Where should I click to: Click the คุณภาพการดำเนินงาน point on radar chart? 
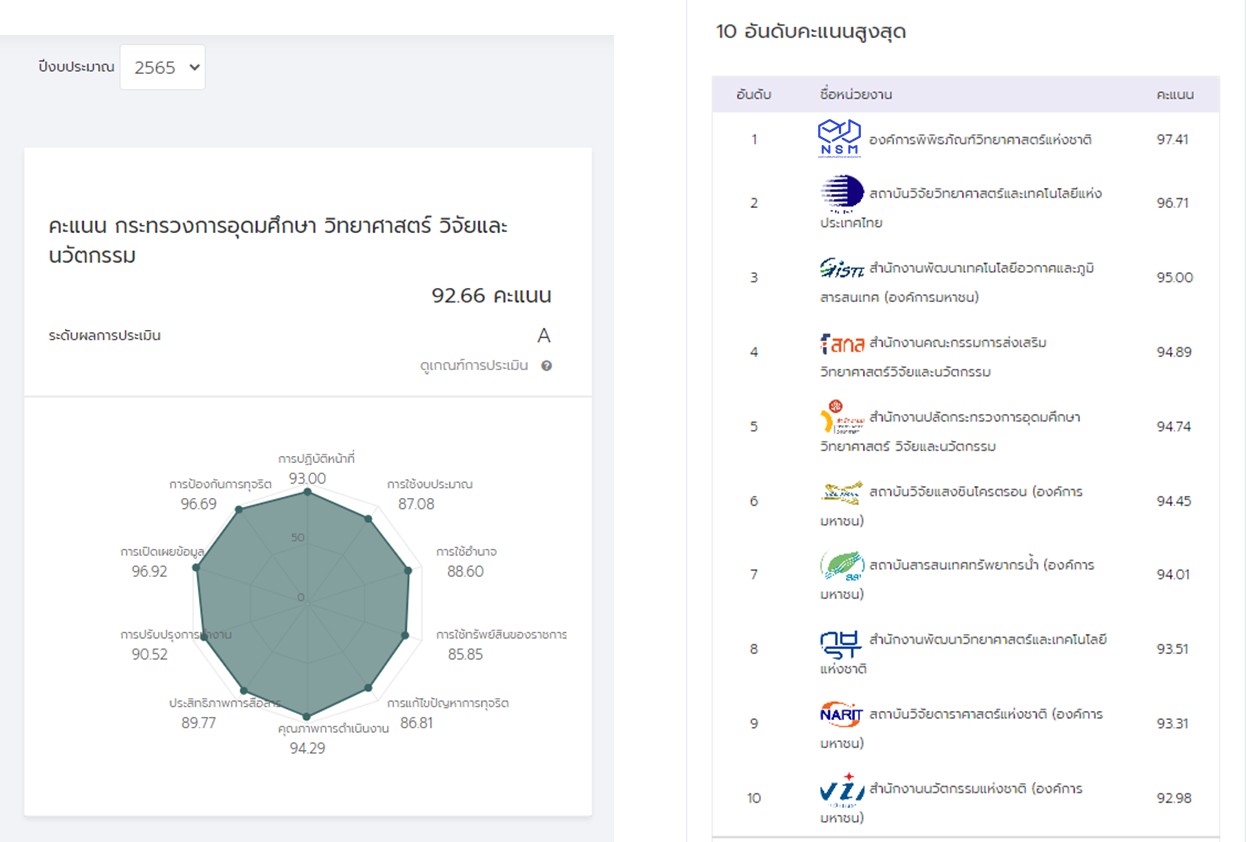307,717
